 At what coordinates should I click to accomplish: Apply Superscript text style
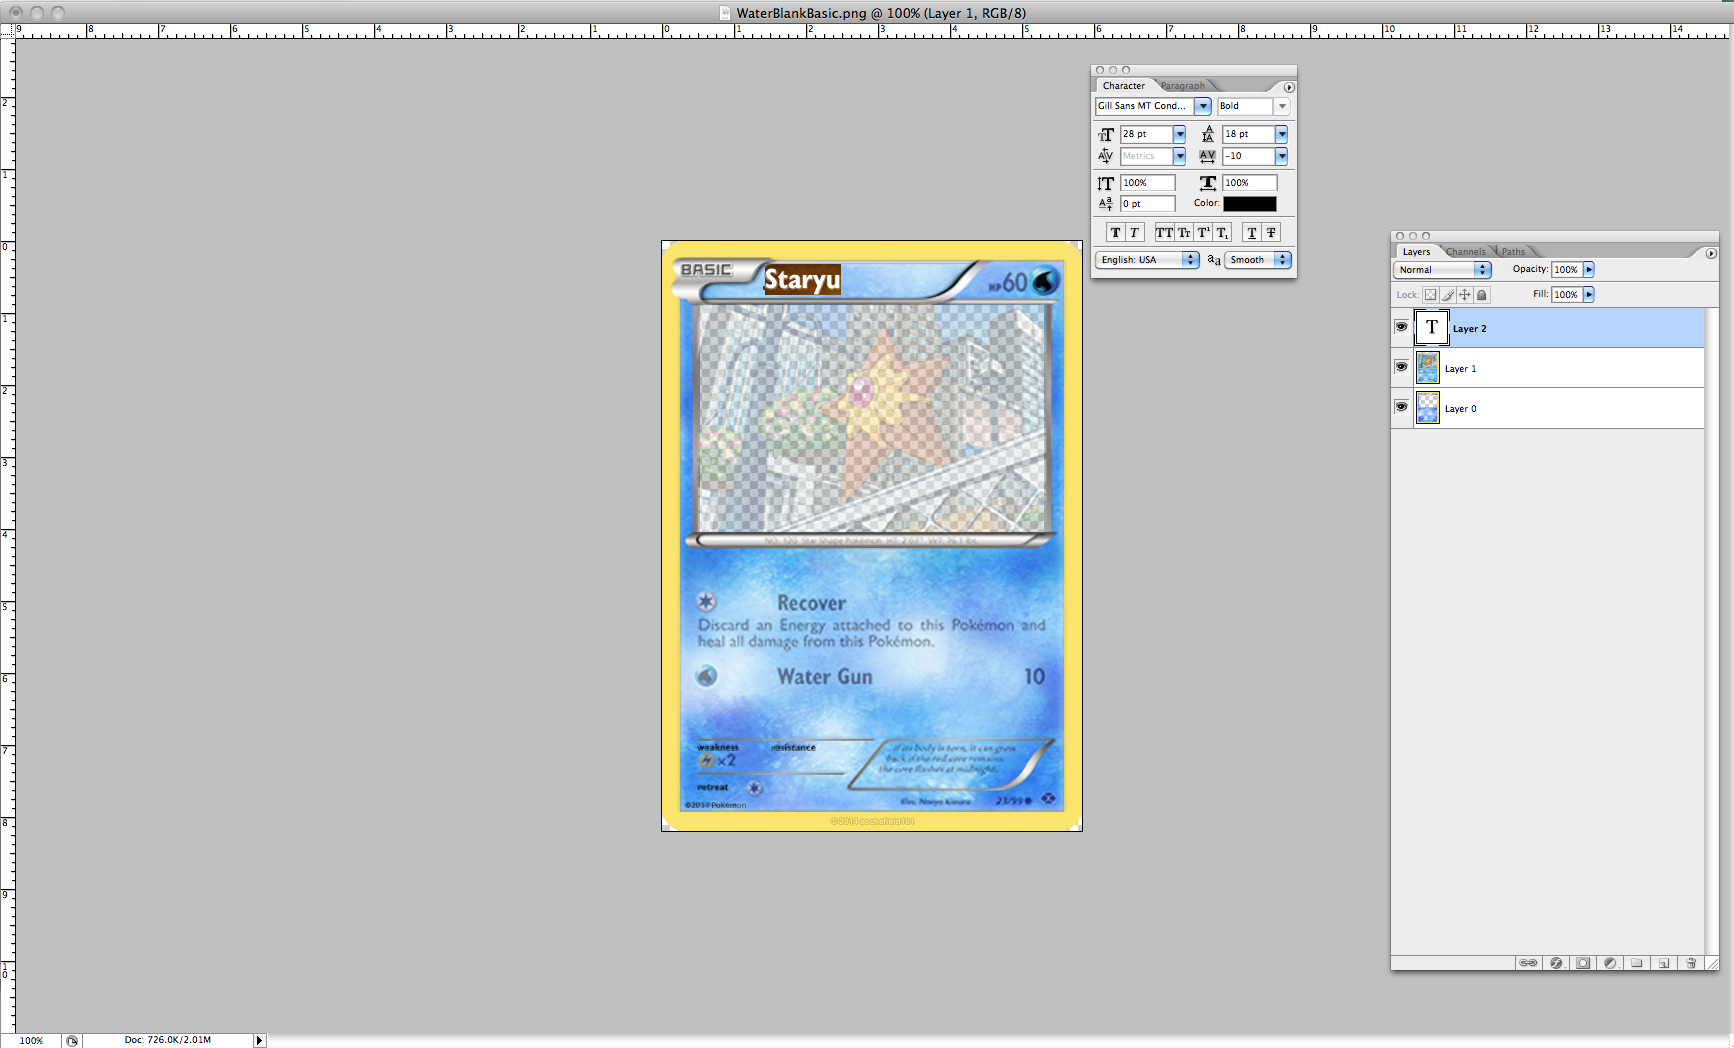click(1203, 232)
